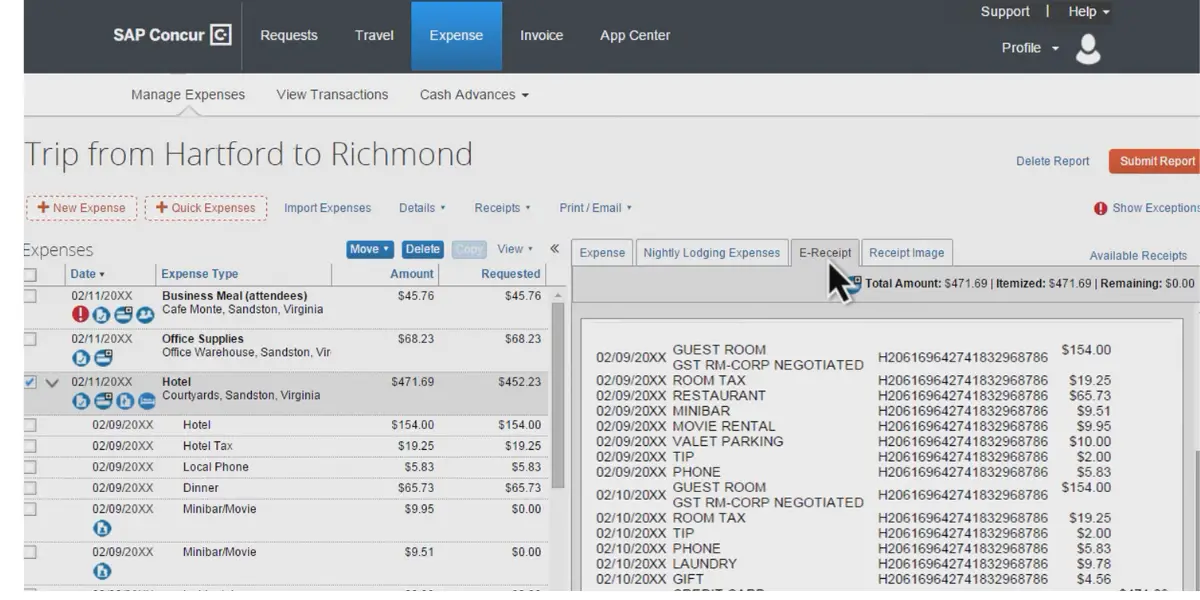Check the Hotel Tax itemization checkbox
This screenshot has height=600, width=1200.
30,446
